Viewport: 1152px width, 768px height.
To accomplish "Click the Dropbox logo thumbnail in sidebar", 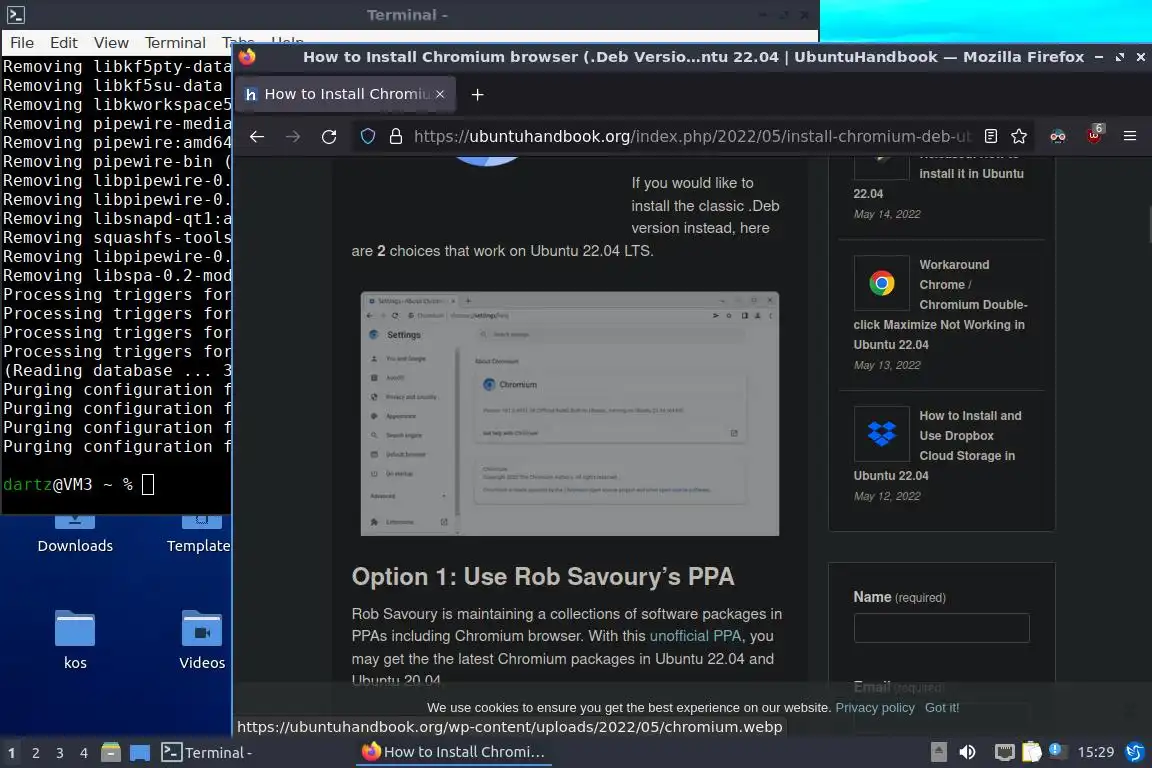I will 882,434.
